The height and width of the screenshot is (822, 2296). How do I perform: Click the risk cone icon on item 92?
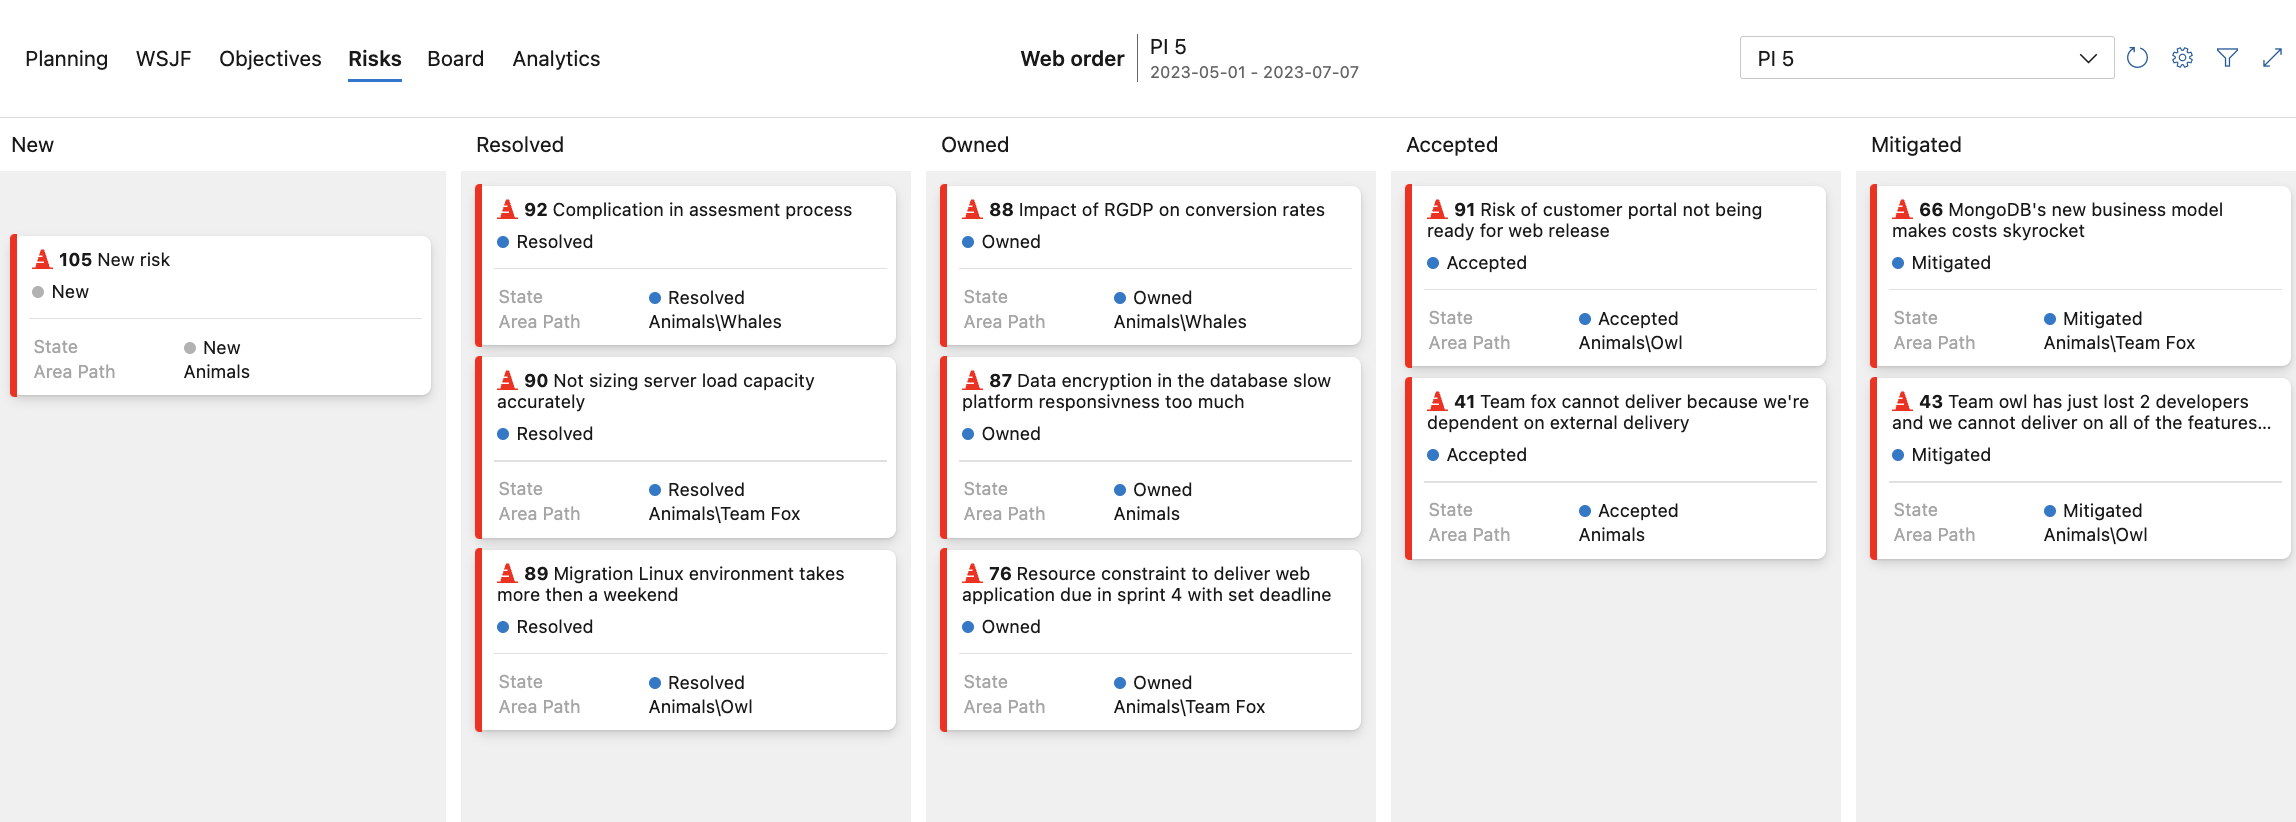[x=507, y=209]
